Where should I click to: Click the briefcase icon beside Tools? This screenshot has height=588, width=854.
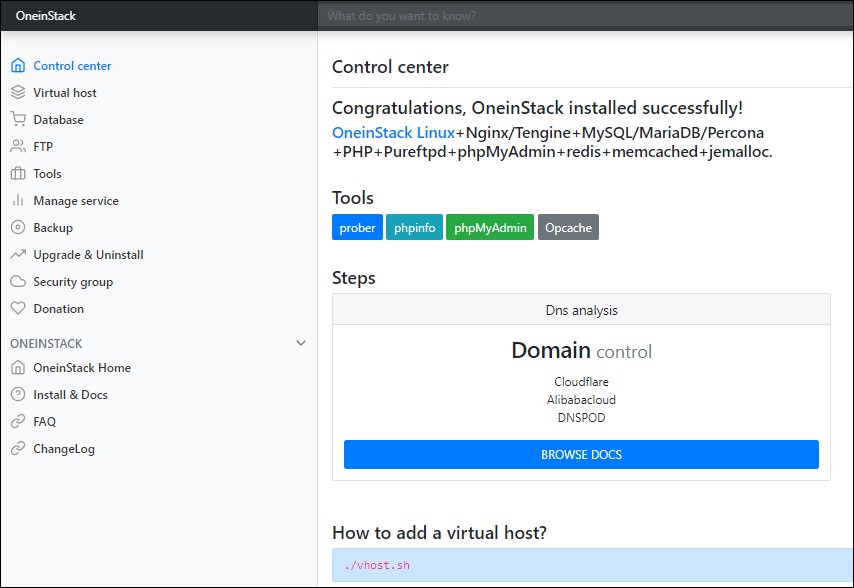[x=18, y=174]
